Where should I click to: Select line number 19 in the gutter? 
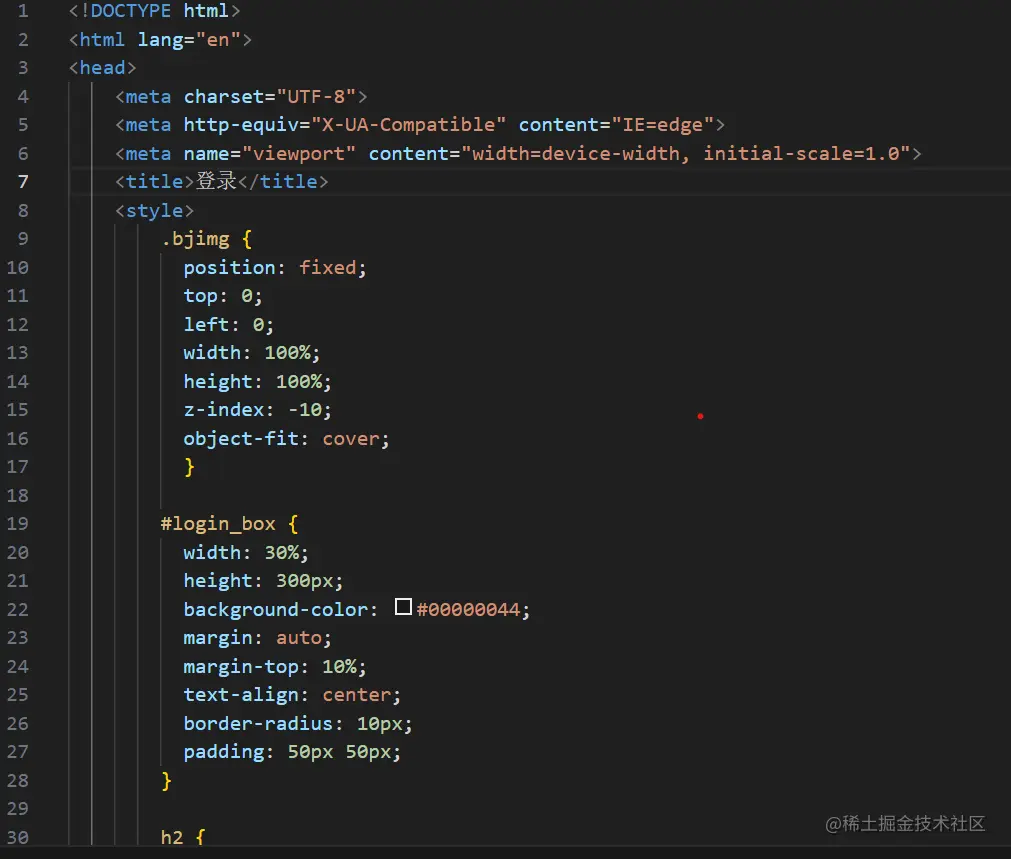point(17,524)
